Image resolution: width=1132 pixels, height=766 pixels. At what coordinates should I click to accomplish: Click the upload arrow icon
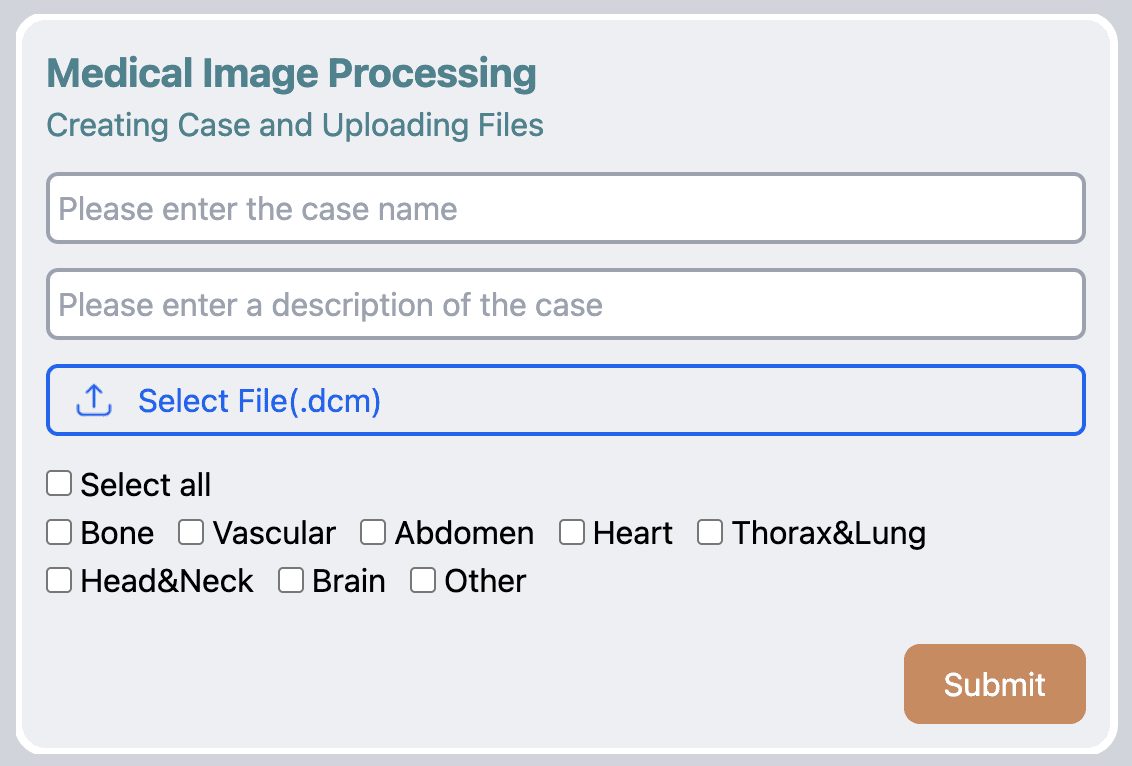tap(94, 400)
